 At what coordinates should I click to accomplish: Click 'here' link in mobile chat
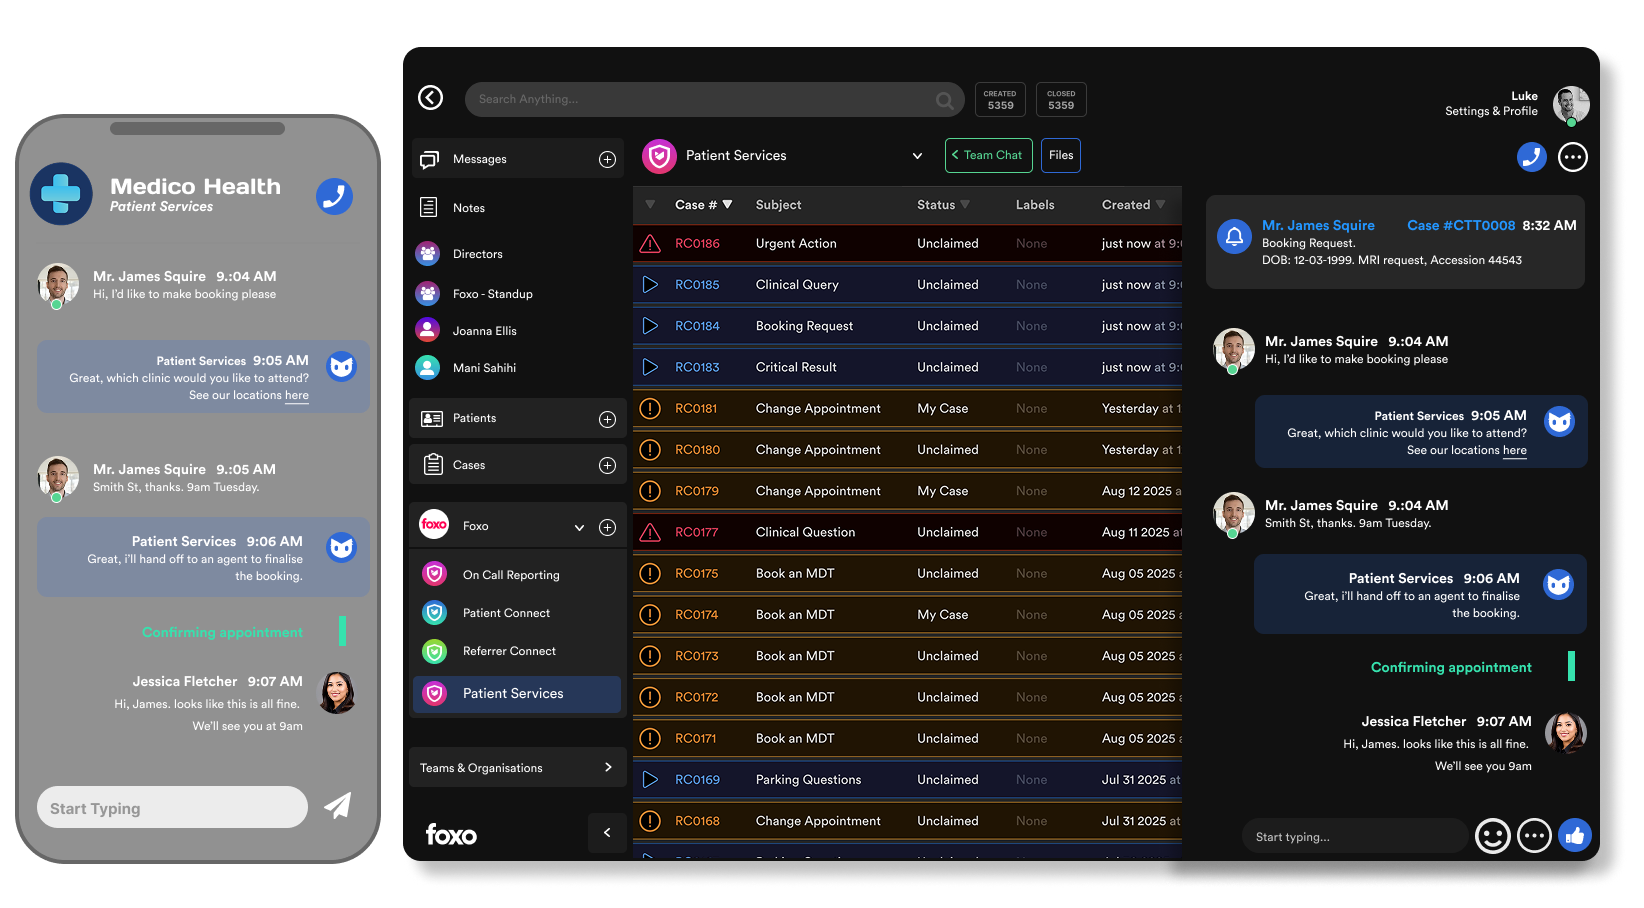click(x=296, y=396)
